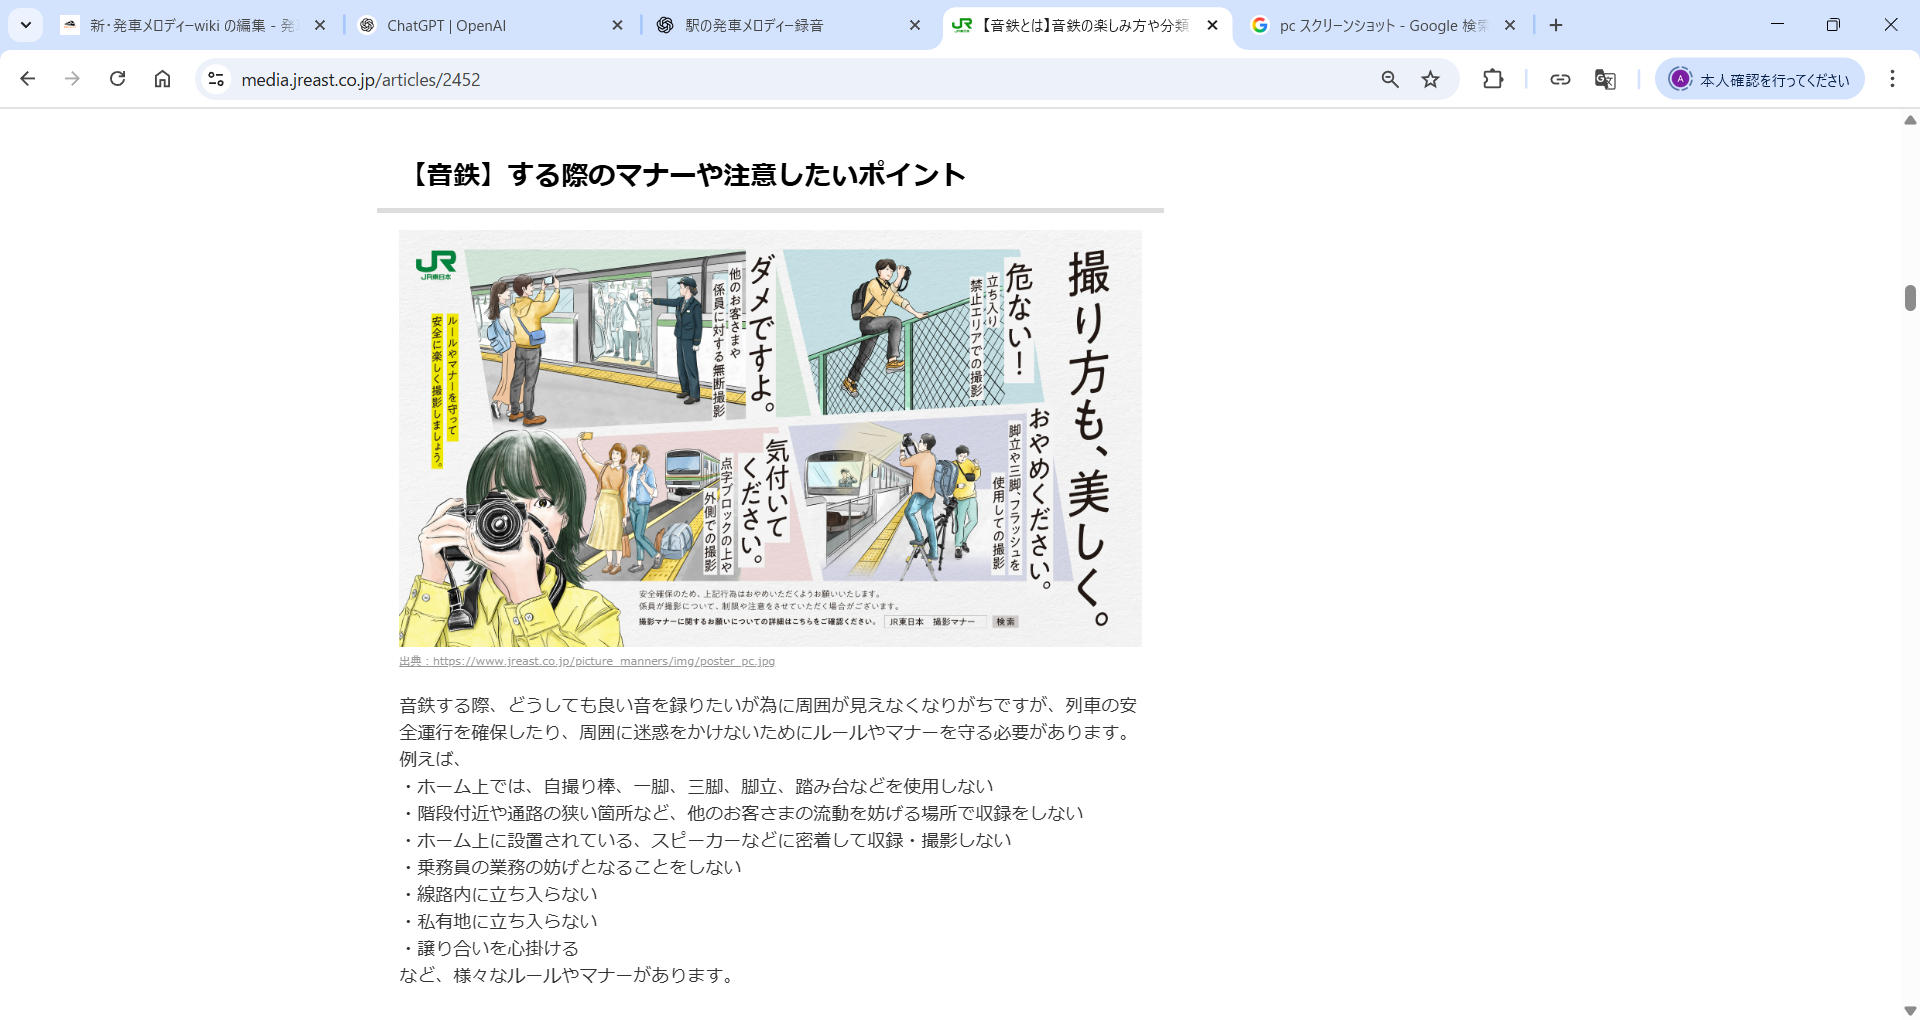Select the active 音鉄とは tab

pyautogui.click(x=1086, y=25)
